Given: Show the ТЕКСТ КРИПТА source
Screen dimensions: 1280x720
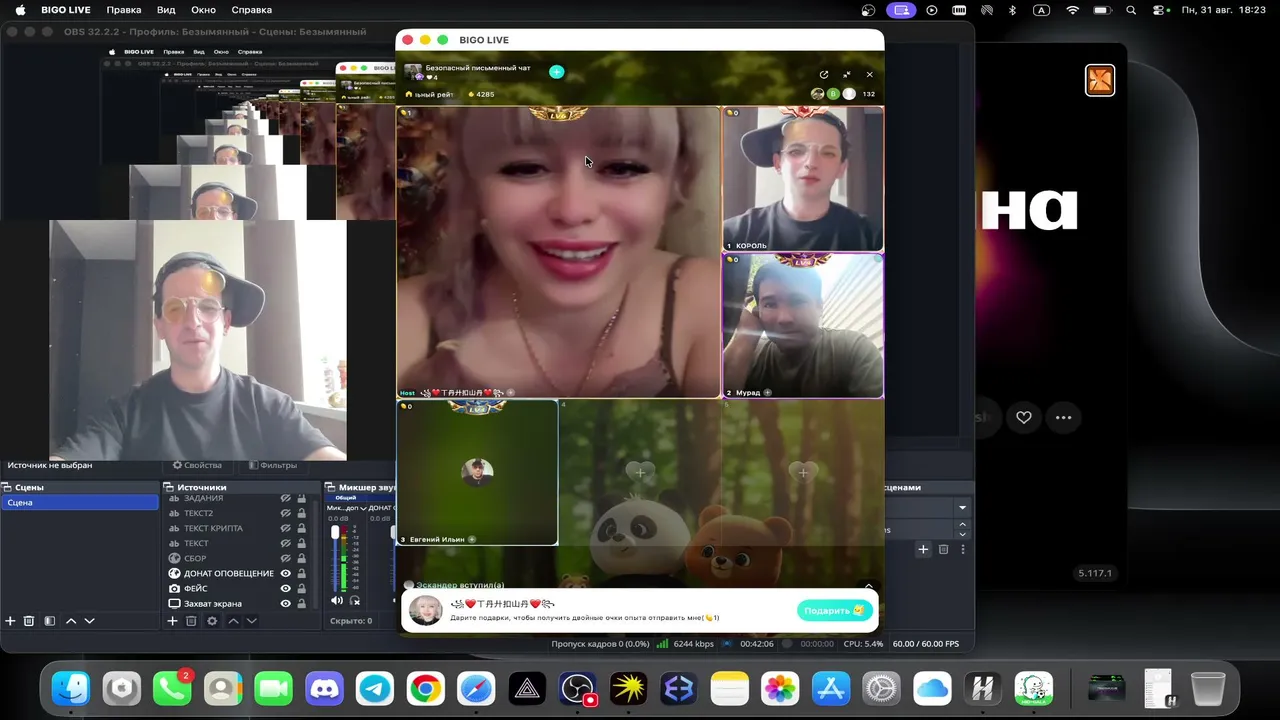Looking at the screenshot, I should [285, 528].
